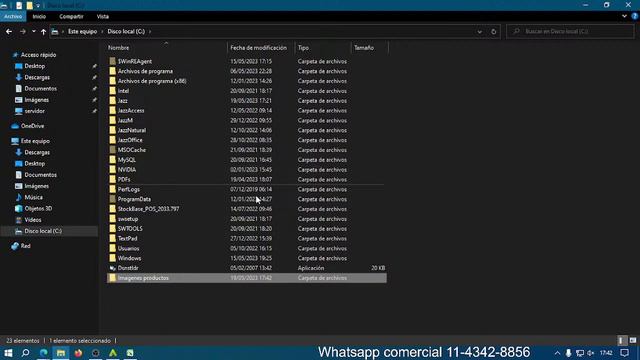Select Este equipo in the navigation pane
The image size is (640, 360).
35,141
